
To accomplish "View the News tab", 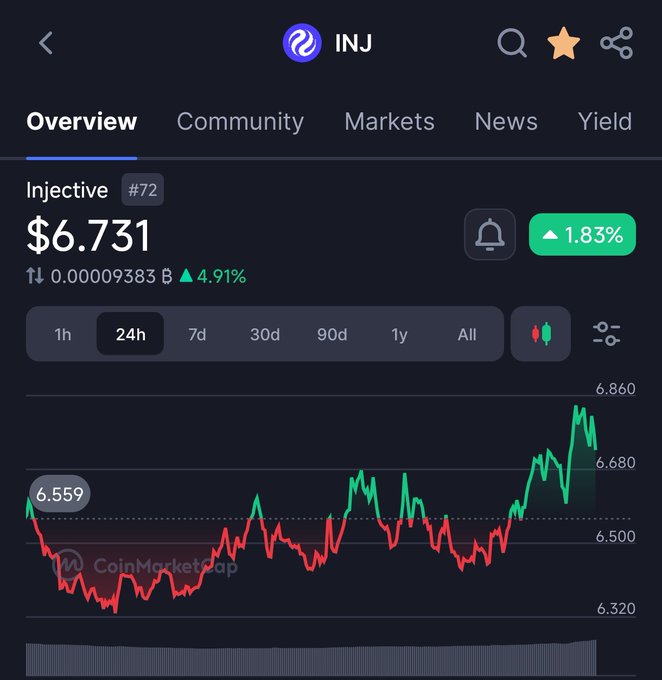I will (506, 121).
